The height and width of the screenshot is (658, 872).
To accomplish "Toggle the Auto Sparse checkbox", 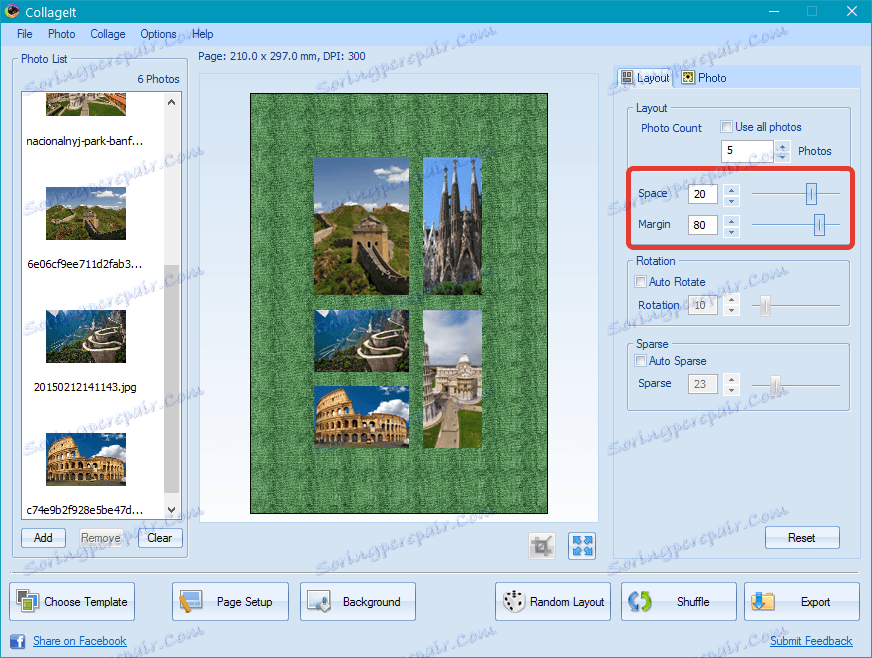I will (x=641, y=360).
